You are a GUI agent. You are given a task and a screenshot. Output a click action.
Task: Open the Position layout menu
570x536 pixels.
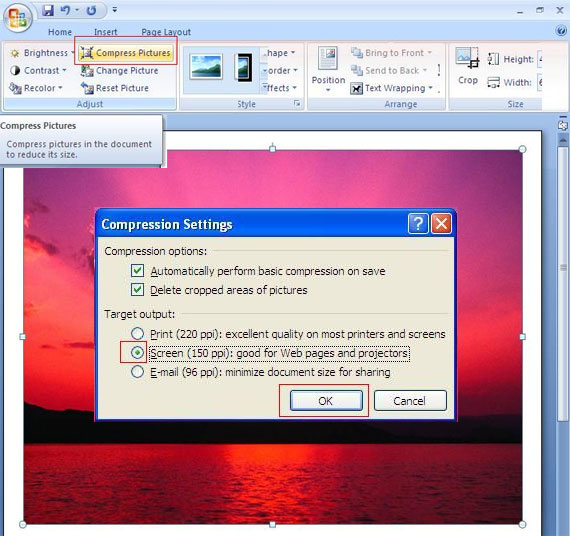click(x=328, y=69)
